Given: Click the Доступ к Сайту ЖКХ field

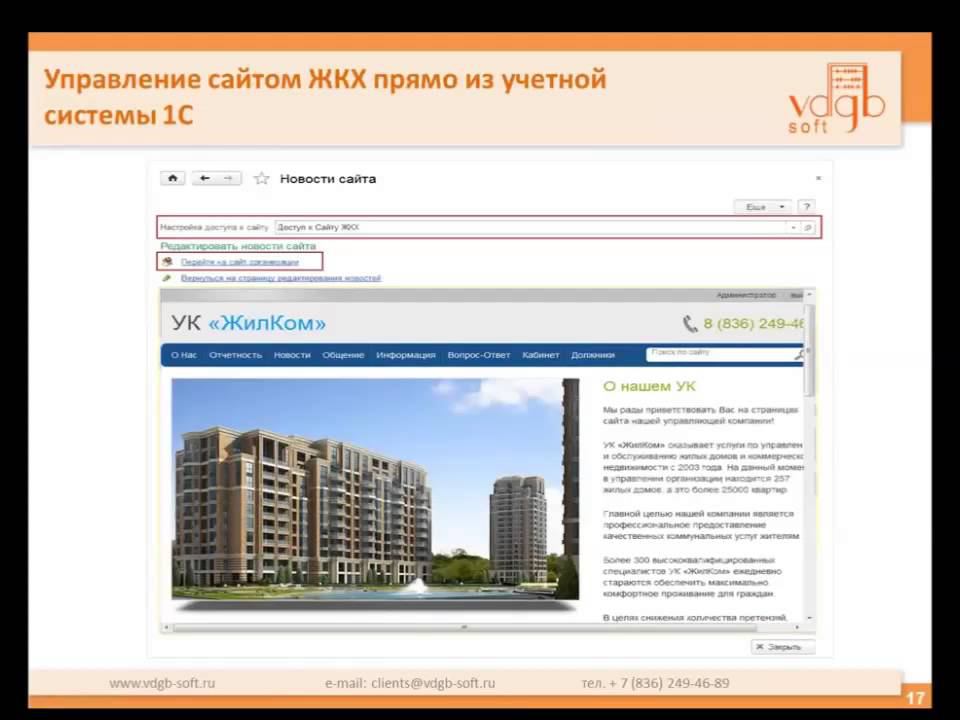Looking at the screenshot, I should [530, 227].
